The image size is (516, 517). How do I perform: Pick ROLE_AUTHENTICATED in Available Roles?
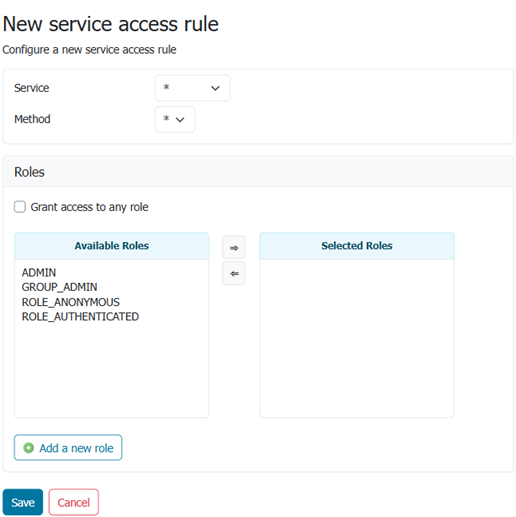[80, 317]
